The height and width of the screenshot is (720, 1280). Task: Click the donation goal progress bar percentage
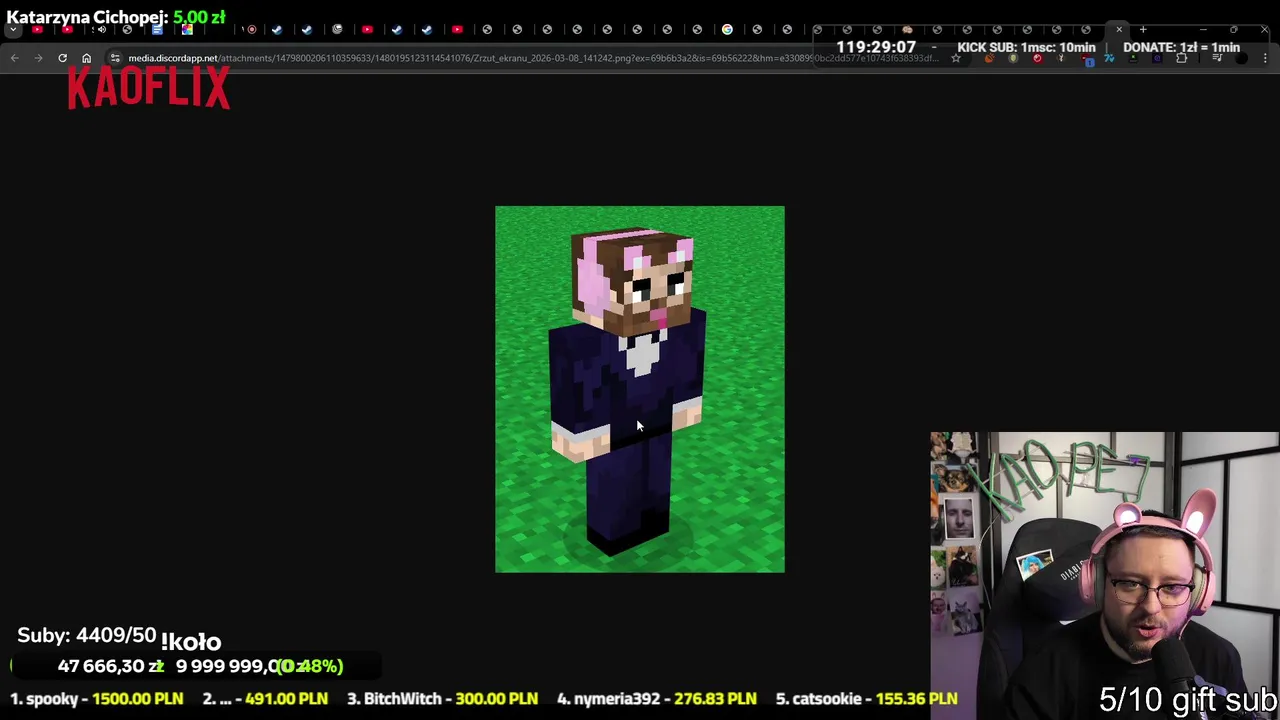(310, 666)
